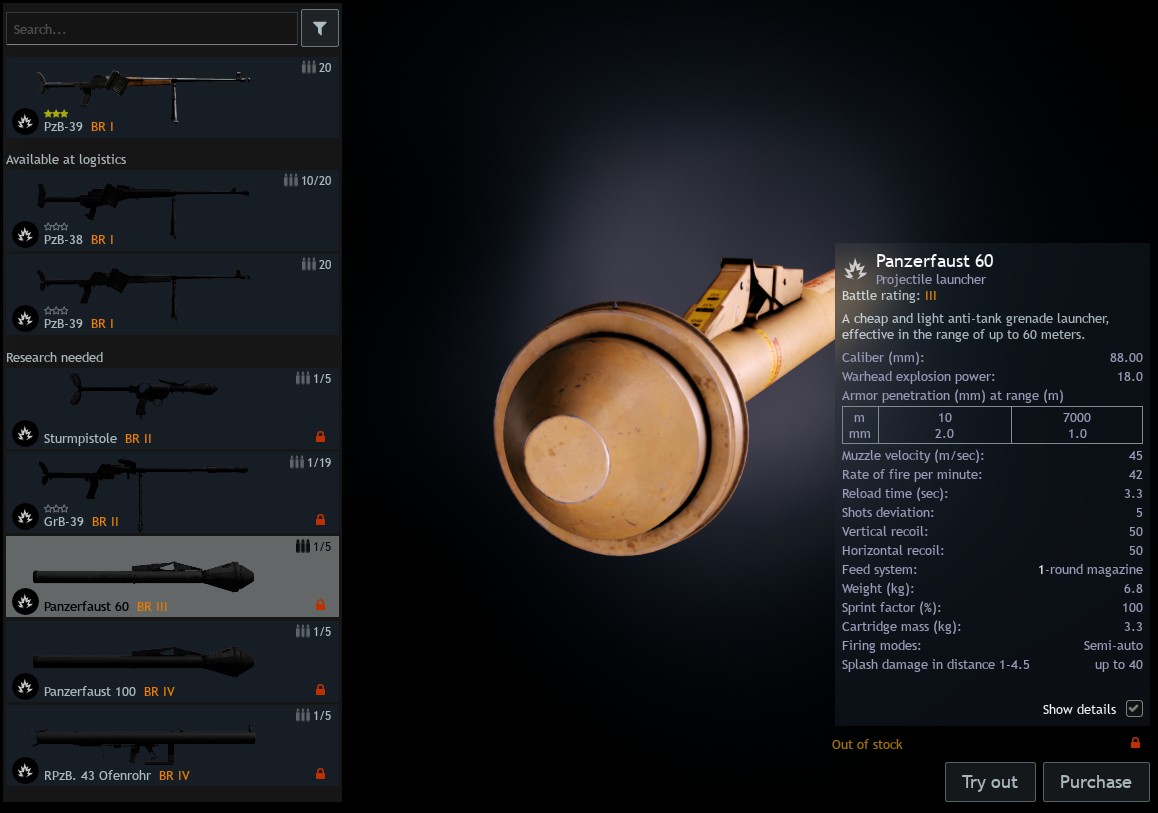
Task: Select PzB-38 from logistics list
Action: tap(172, 211)
